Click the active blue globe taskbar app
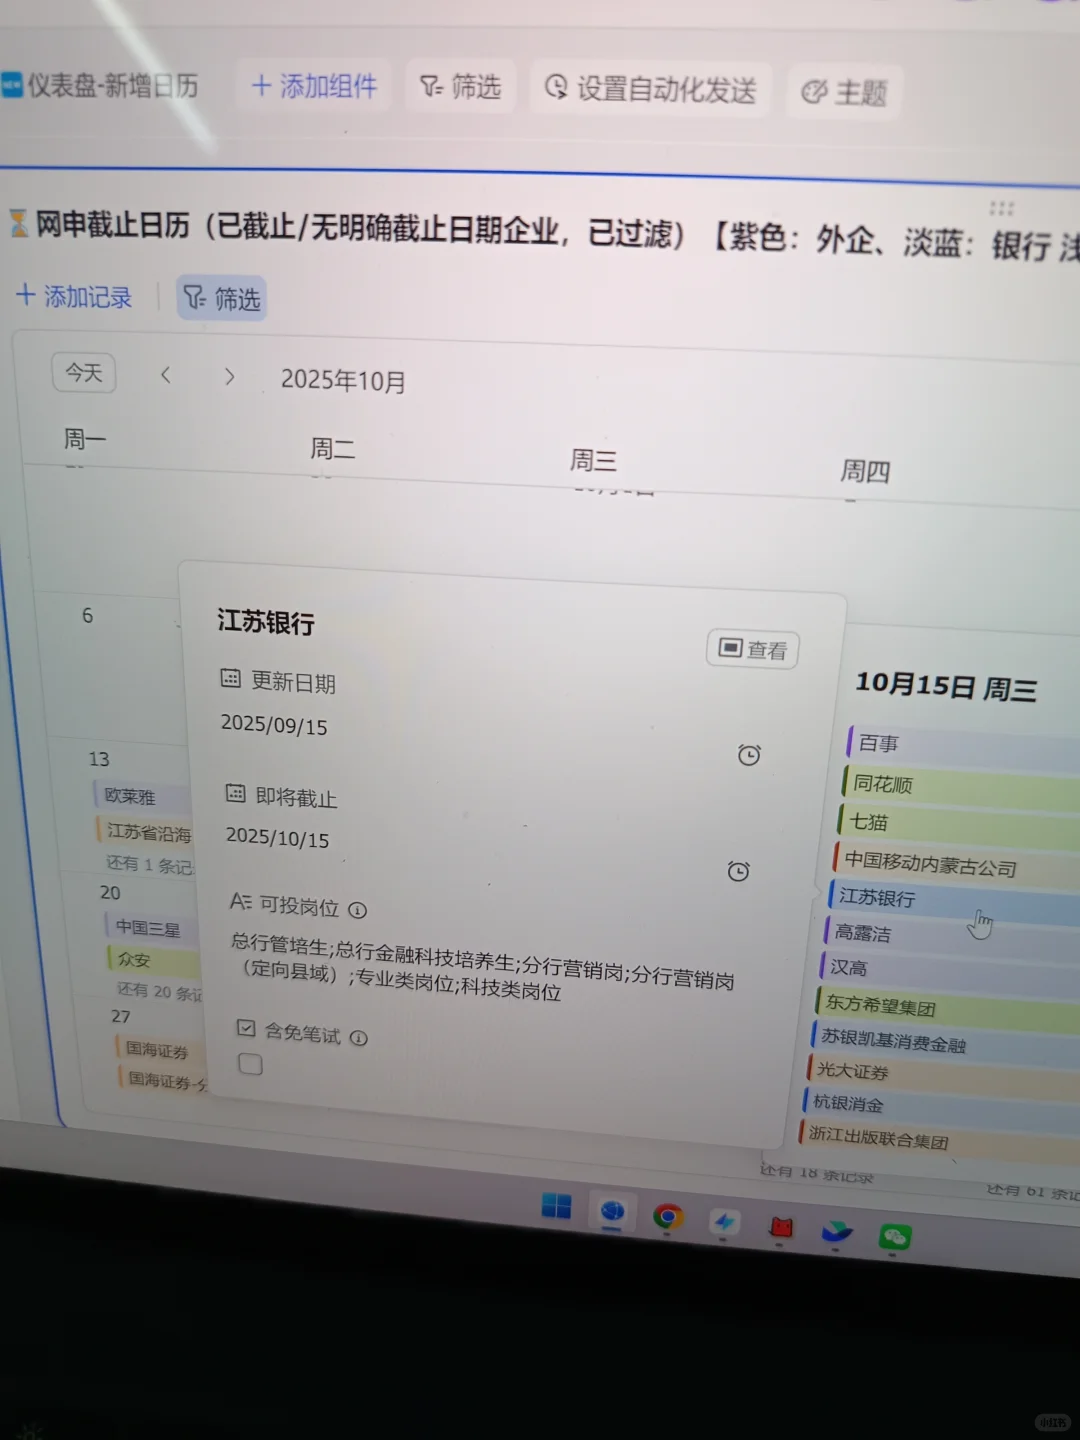 pos(612,1212)
